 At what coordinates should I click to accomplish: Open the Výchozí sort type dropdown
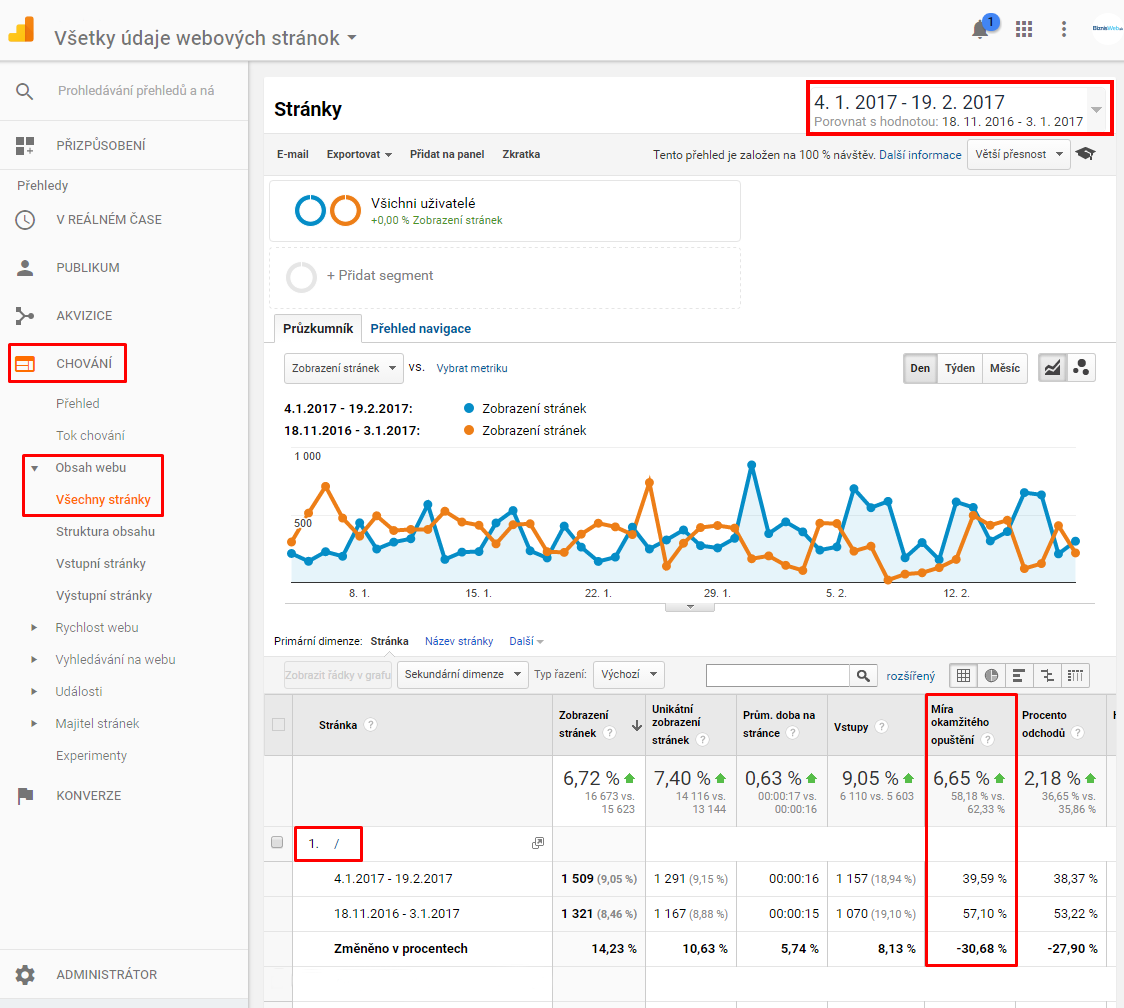coord(629,675)
